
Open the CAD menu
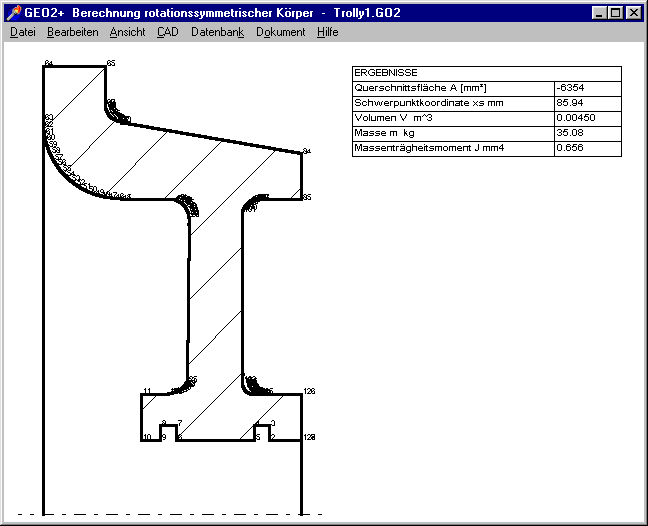tap(167, 32)
